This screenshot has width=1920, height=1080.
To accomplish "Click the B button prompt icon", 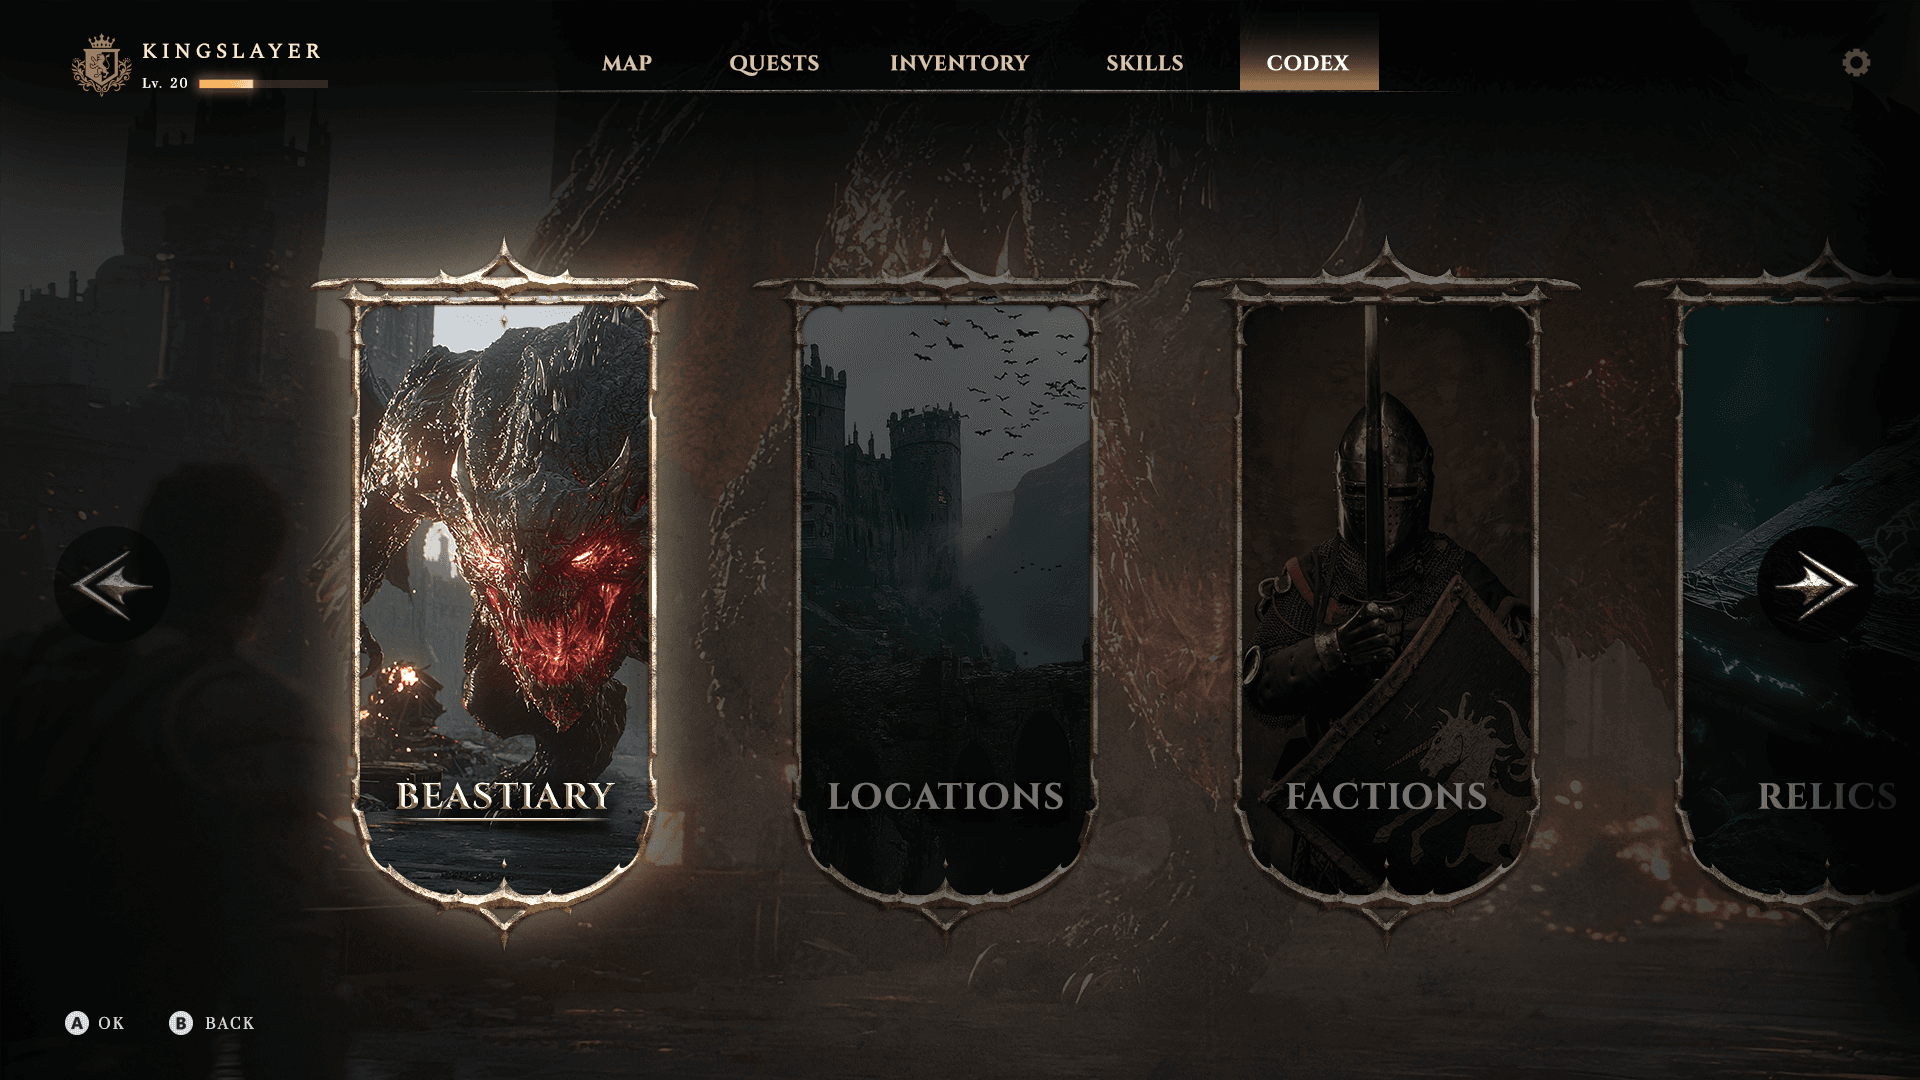I will [x=180, y=1023].
